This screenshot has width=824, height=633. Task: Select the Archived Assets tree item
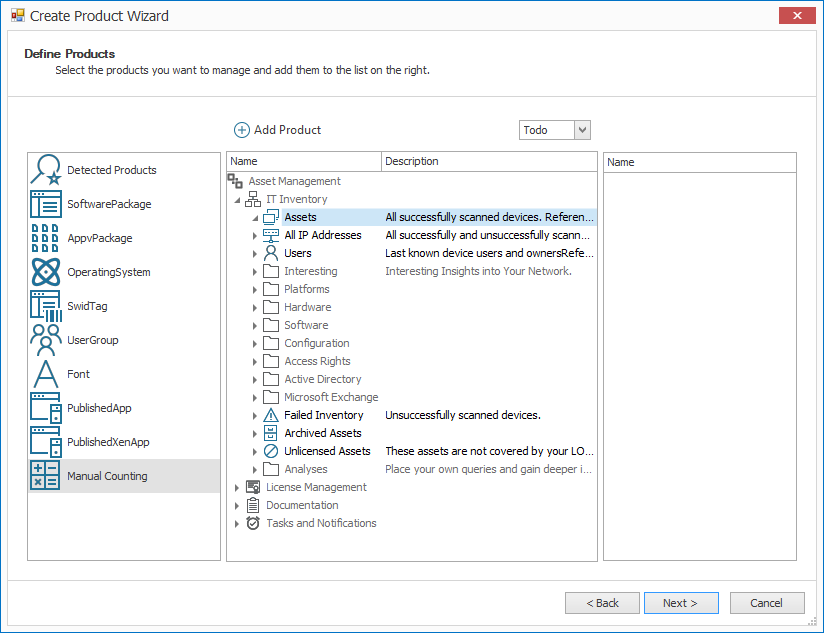pyautogui.click(x=323, y=433)
